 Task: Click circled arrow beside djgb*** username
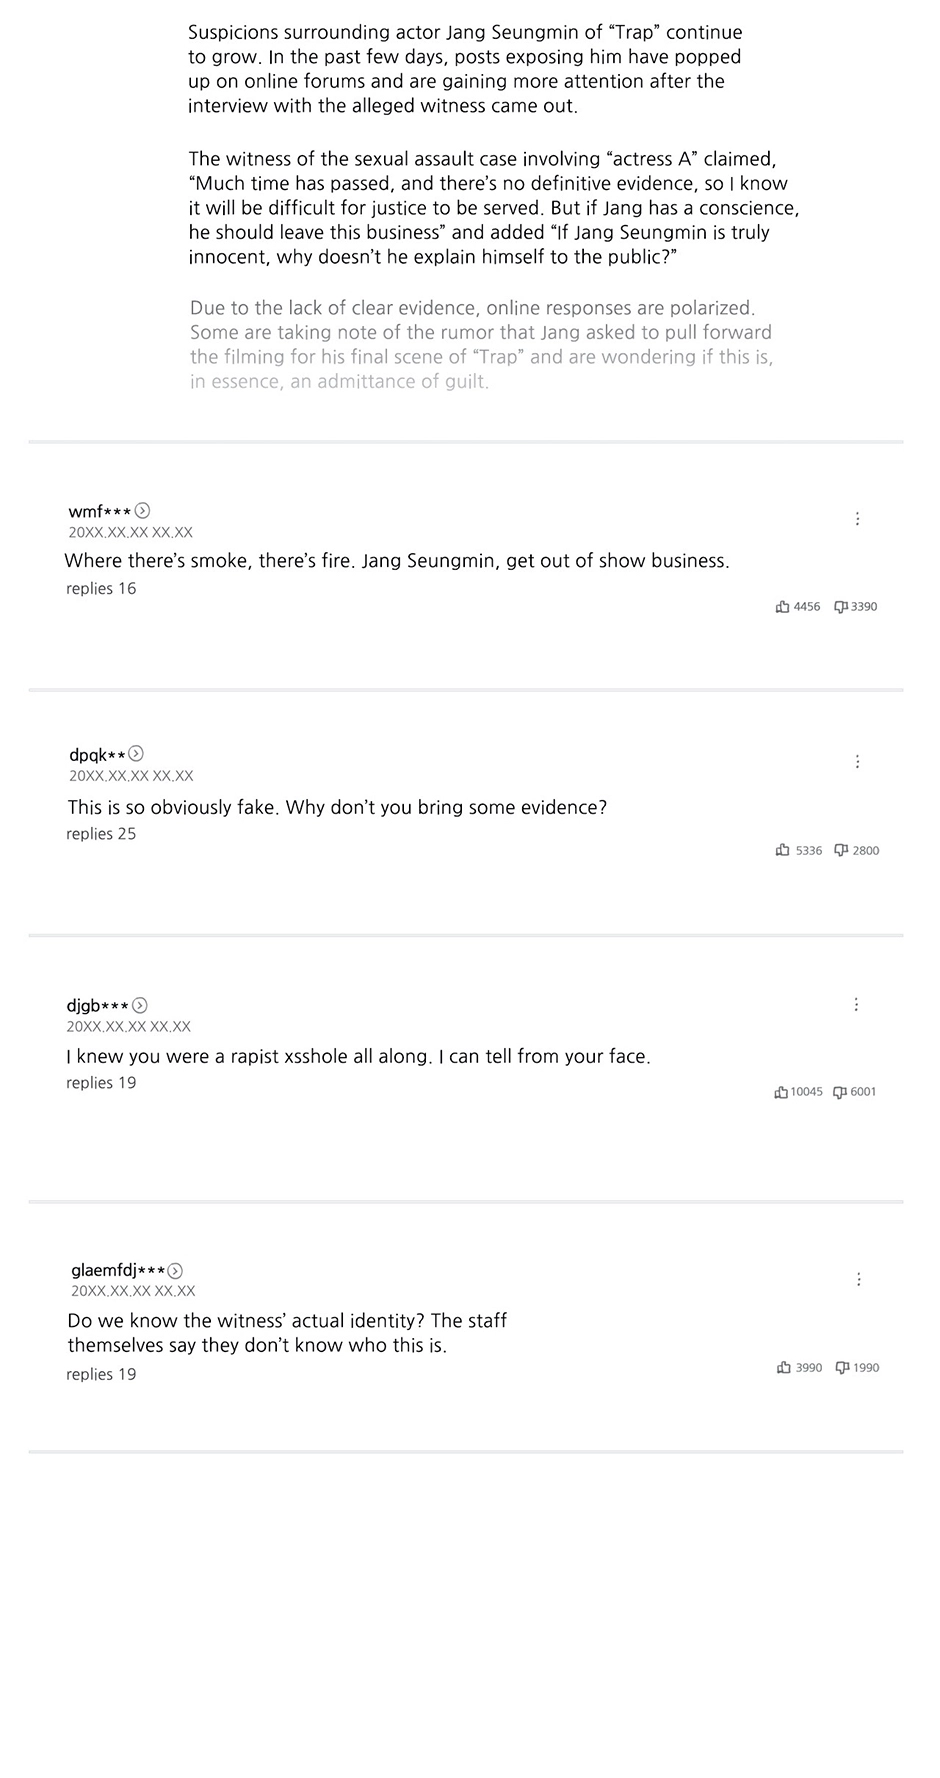pos(140,1005)
